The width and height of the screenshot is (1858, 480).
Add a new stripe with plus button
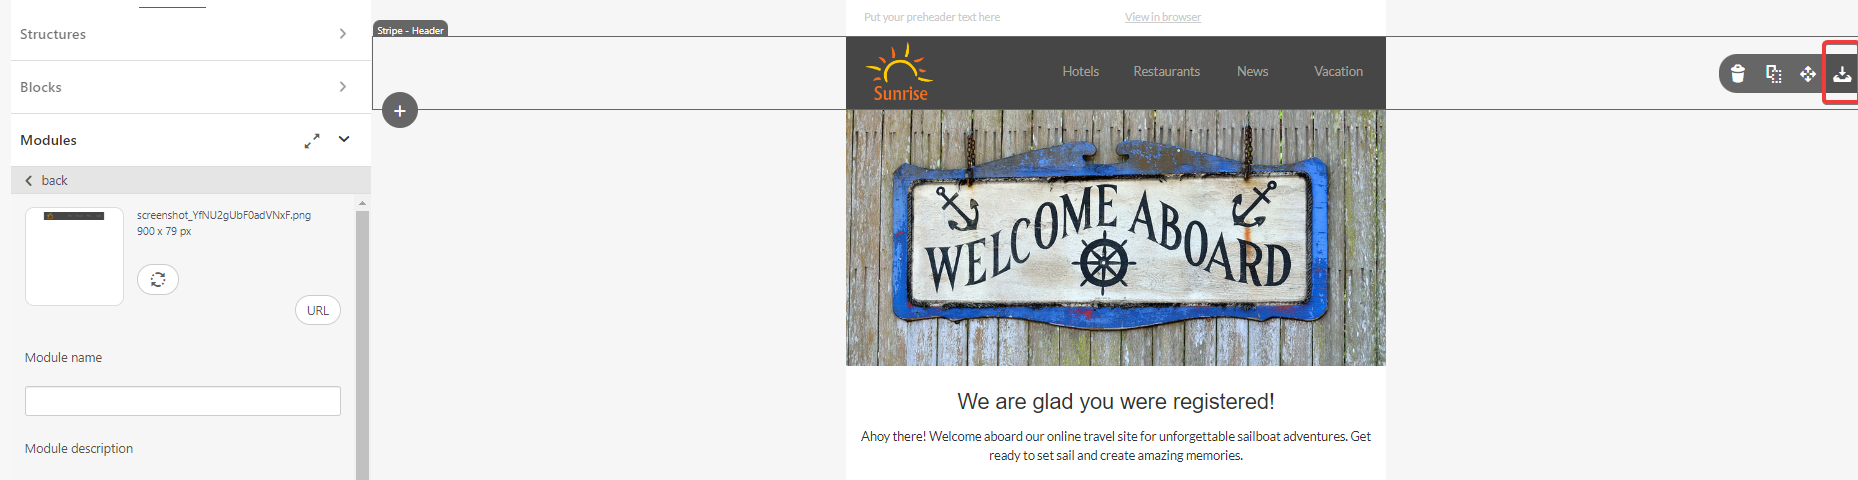pyautogui.click(x=400, y=110)
